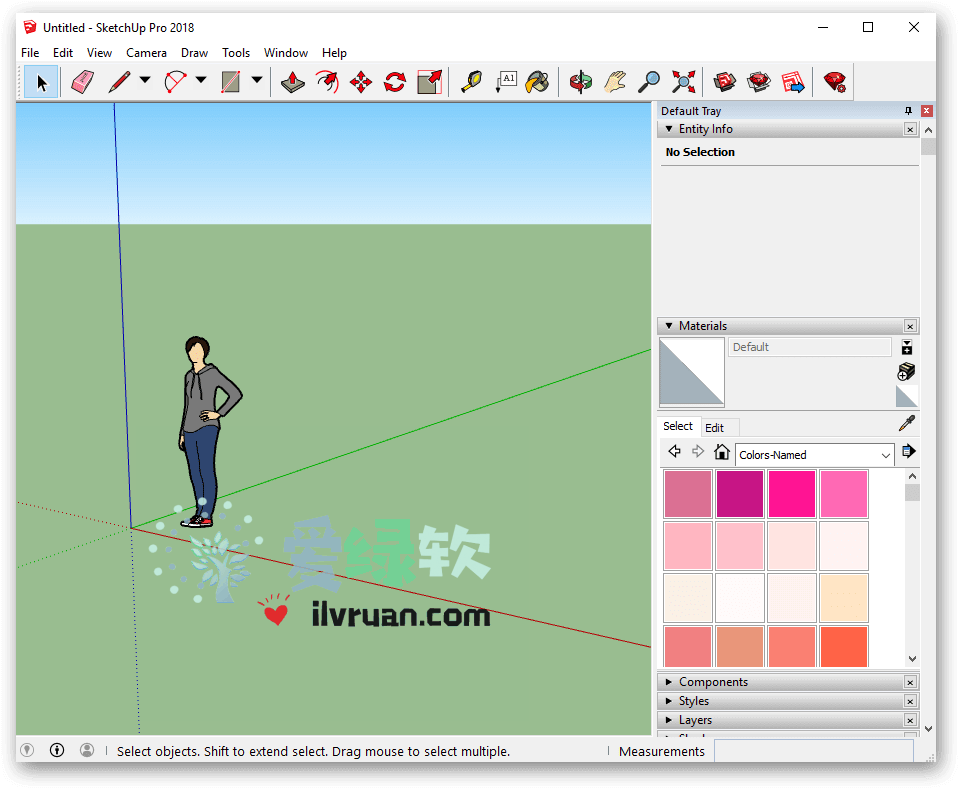The image size is (958, 788).
Task: Click the current material preview thumbnail
Action: coord(692,372)
